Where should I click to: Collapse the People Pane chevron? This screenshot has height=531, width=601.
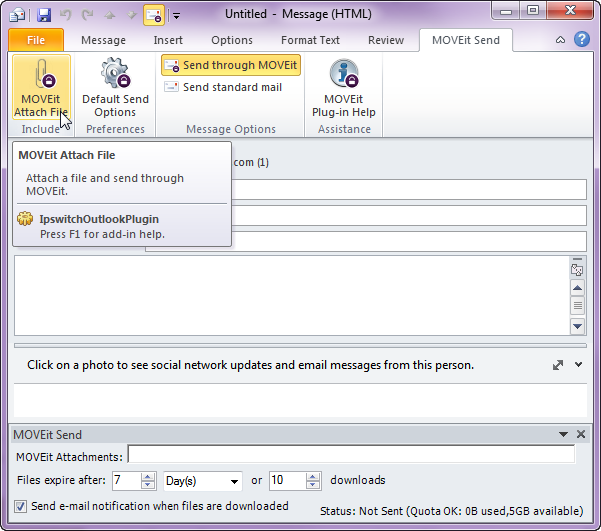pos(578,365)
